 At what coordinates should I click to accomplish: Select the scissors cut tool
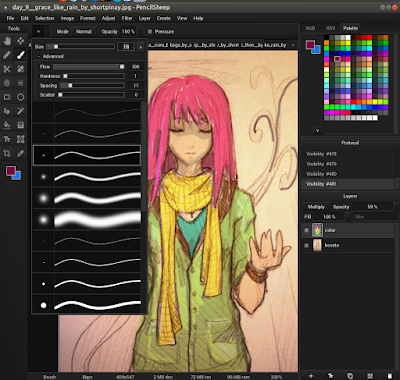pyautogui.click(x=7, y=69)
